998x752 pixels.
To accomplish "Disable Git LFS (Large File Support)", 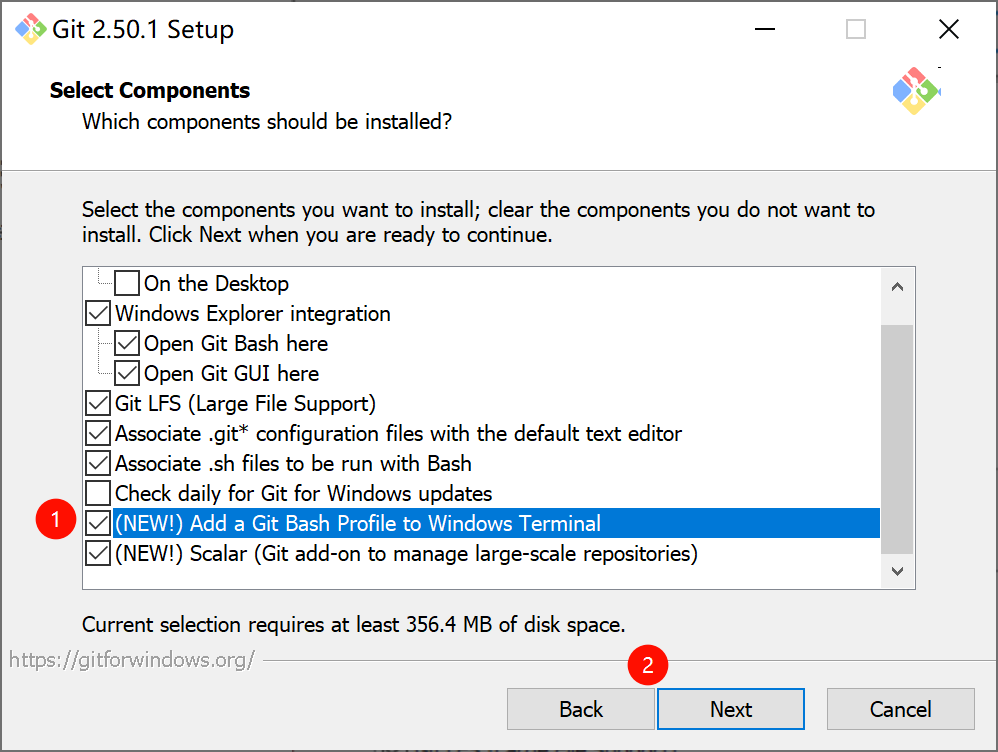I will [x=98, y=403].
